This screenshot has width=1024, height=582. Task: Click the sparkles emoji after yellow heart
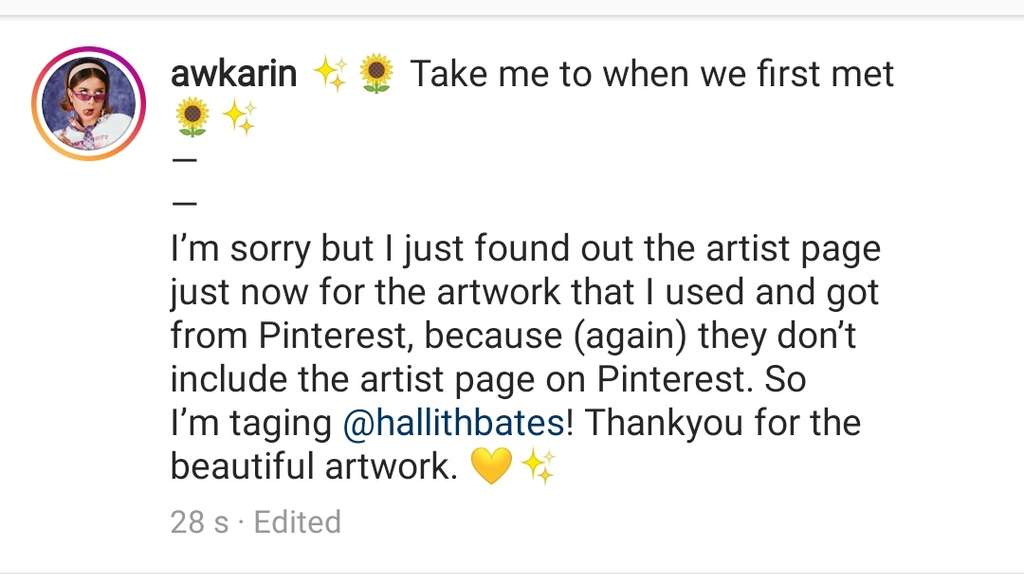(x=538, y=466)
